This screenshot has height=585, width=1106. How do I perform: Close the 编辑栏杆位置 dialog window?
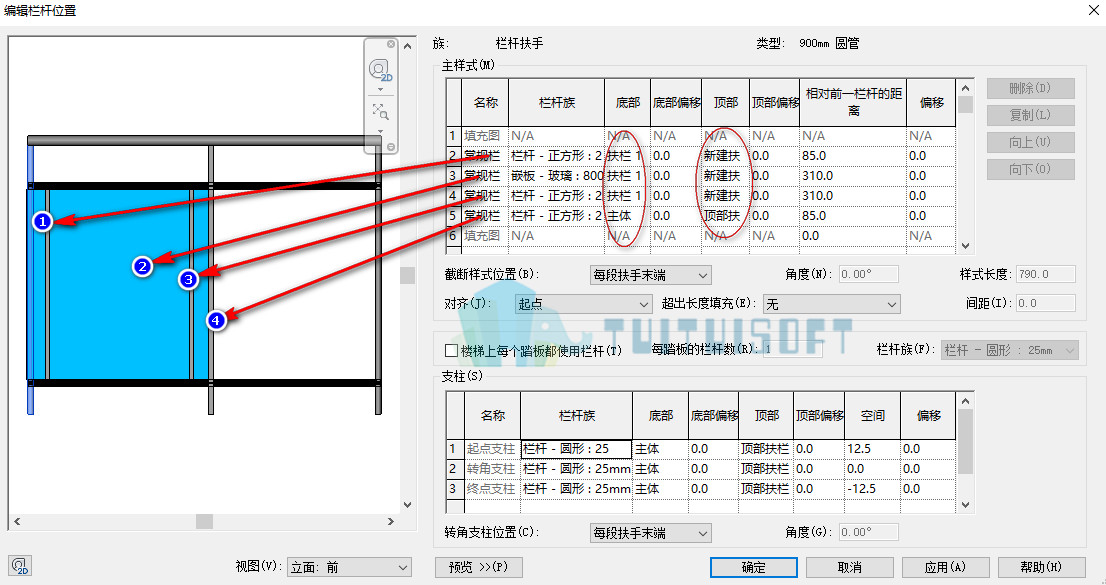pyautogui.click(x=1093, y=10)
